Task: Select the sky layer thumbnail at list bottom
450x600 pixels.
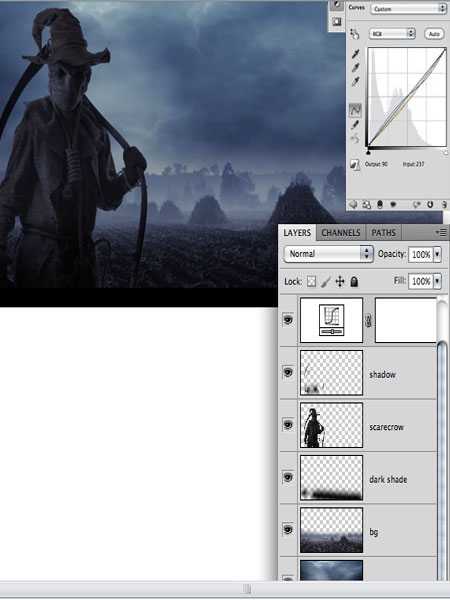Action: [x=331, y=571]
